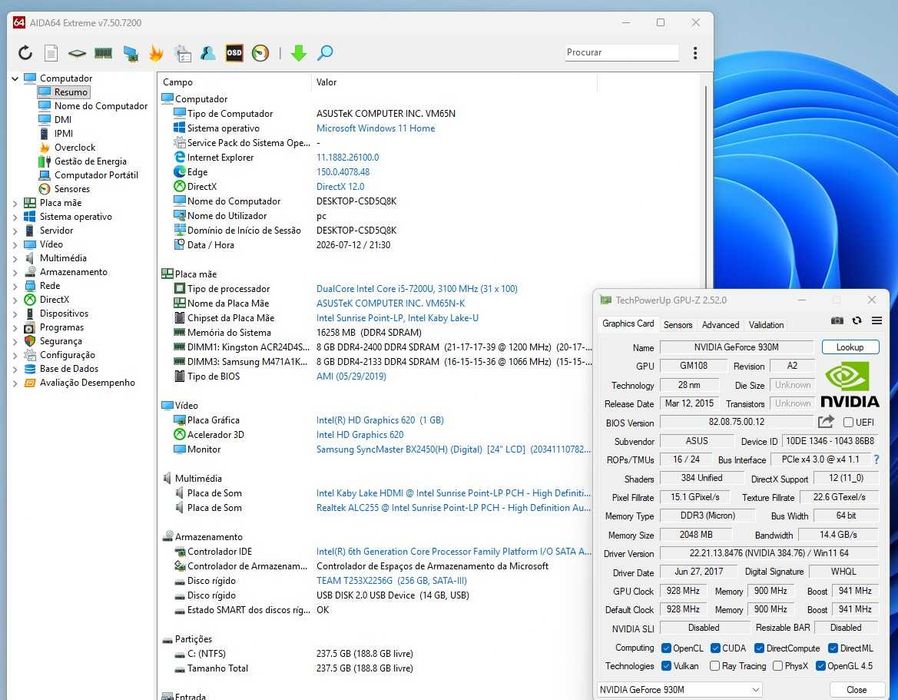898x700 pixels.
Task: Toggle the Vulkan checkbox in GPU-Z
Action: (x=666, y=666)
